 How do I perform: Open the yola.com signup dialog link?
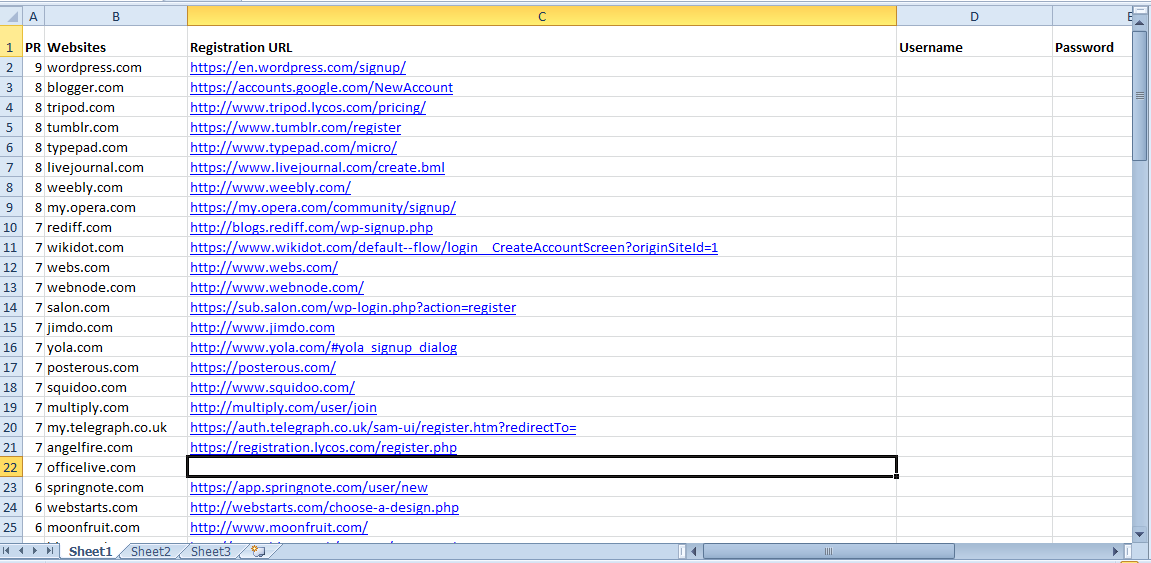click(324, 347)
